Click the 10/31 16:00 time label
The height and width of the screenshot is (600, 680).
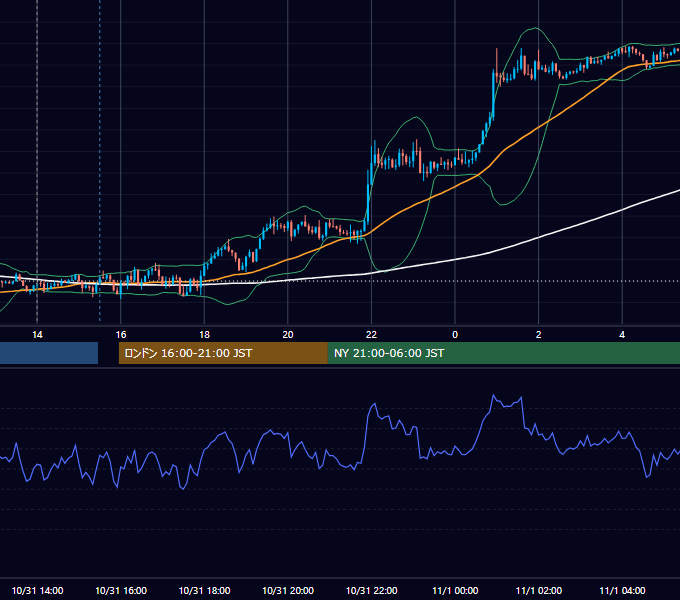click(121, 590)
